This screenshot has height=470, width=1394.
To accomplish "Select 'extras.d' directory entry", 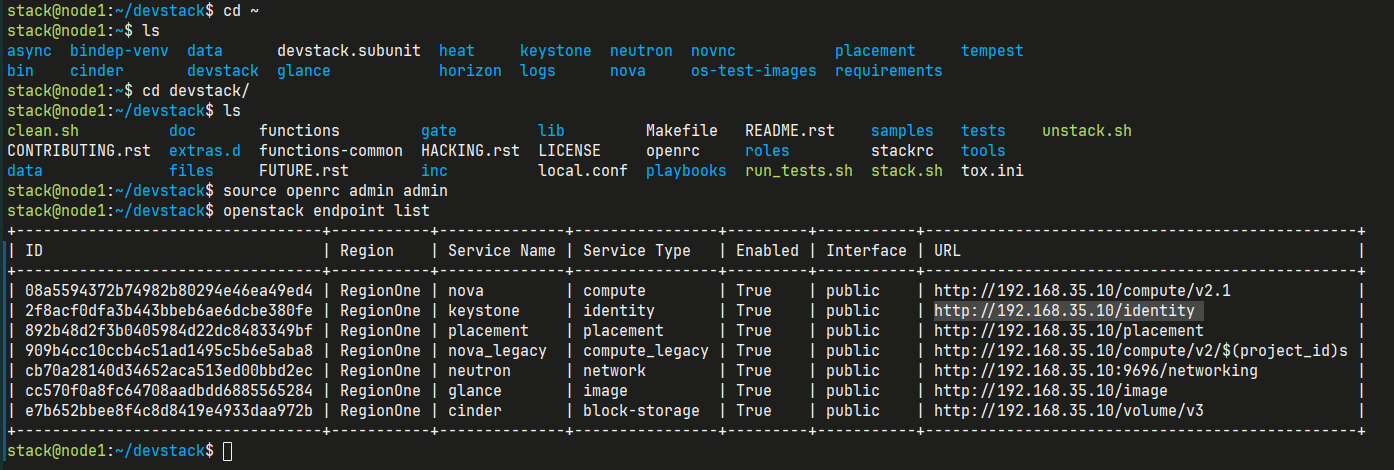I will coord(205,150).
